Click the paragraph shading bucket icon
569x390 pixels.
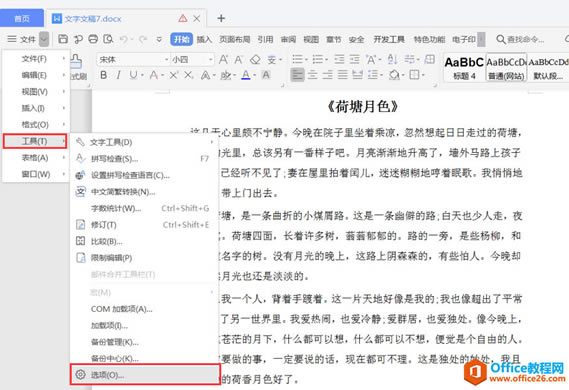(394, 75)
